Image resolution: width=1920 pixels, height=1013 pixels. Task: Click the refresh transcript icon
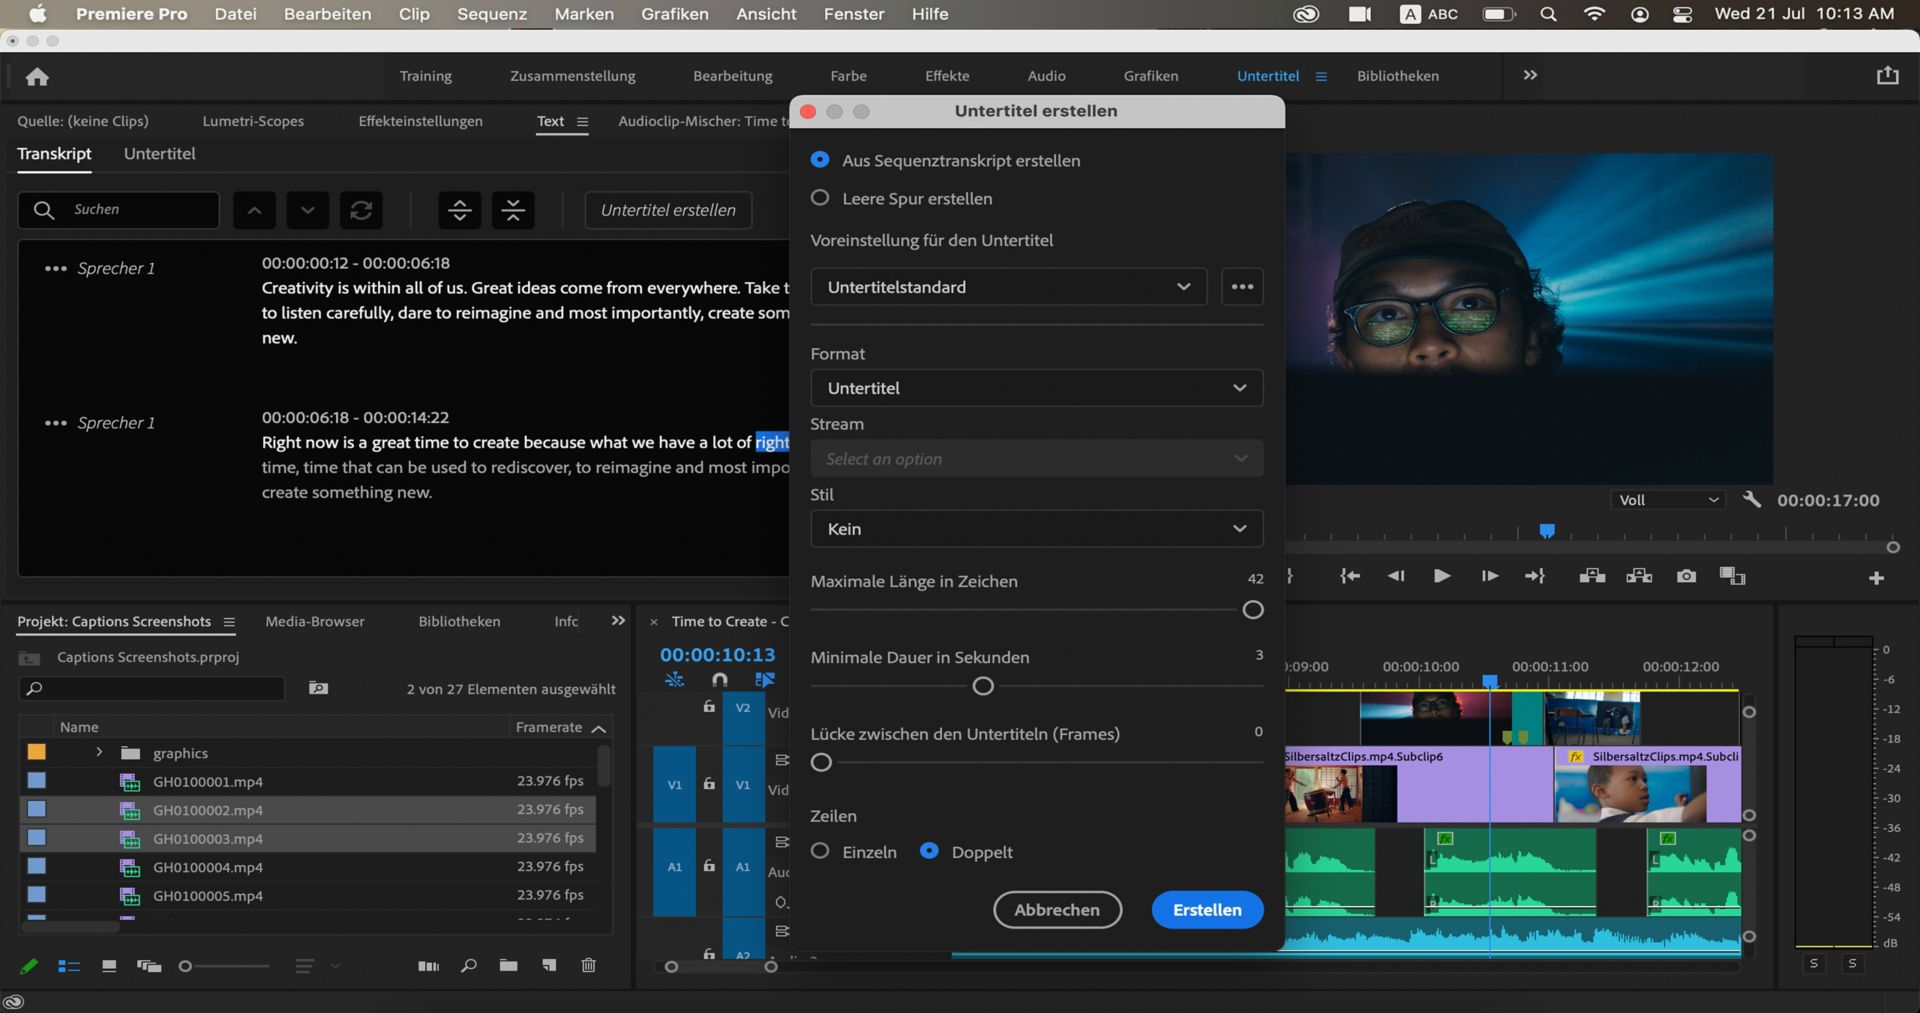(361, 210)
